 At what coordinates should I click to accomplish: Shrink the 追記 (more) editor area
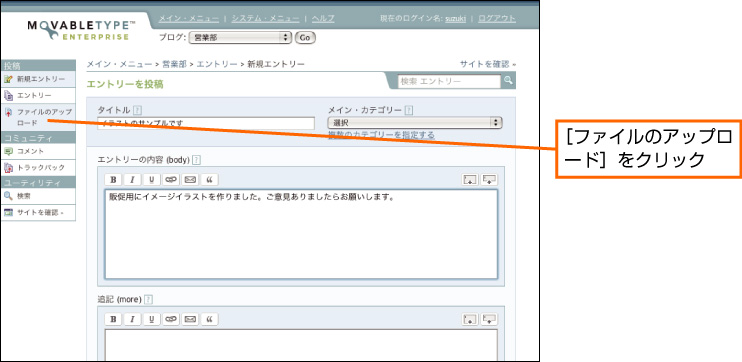click(x=489, y=319)
